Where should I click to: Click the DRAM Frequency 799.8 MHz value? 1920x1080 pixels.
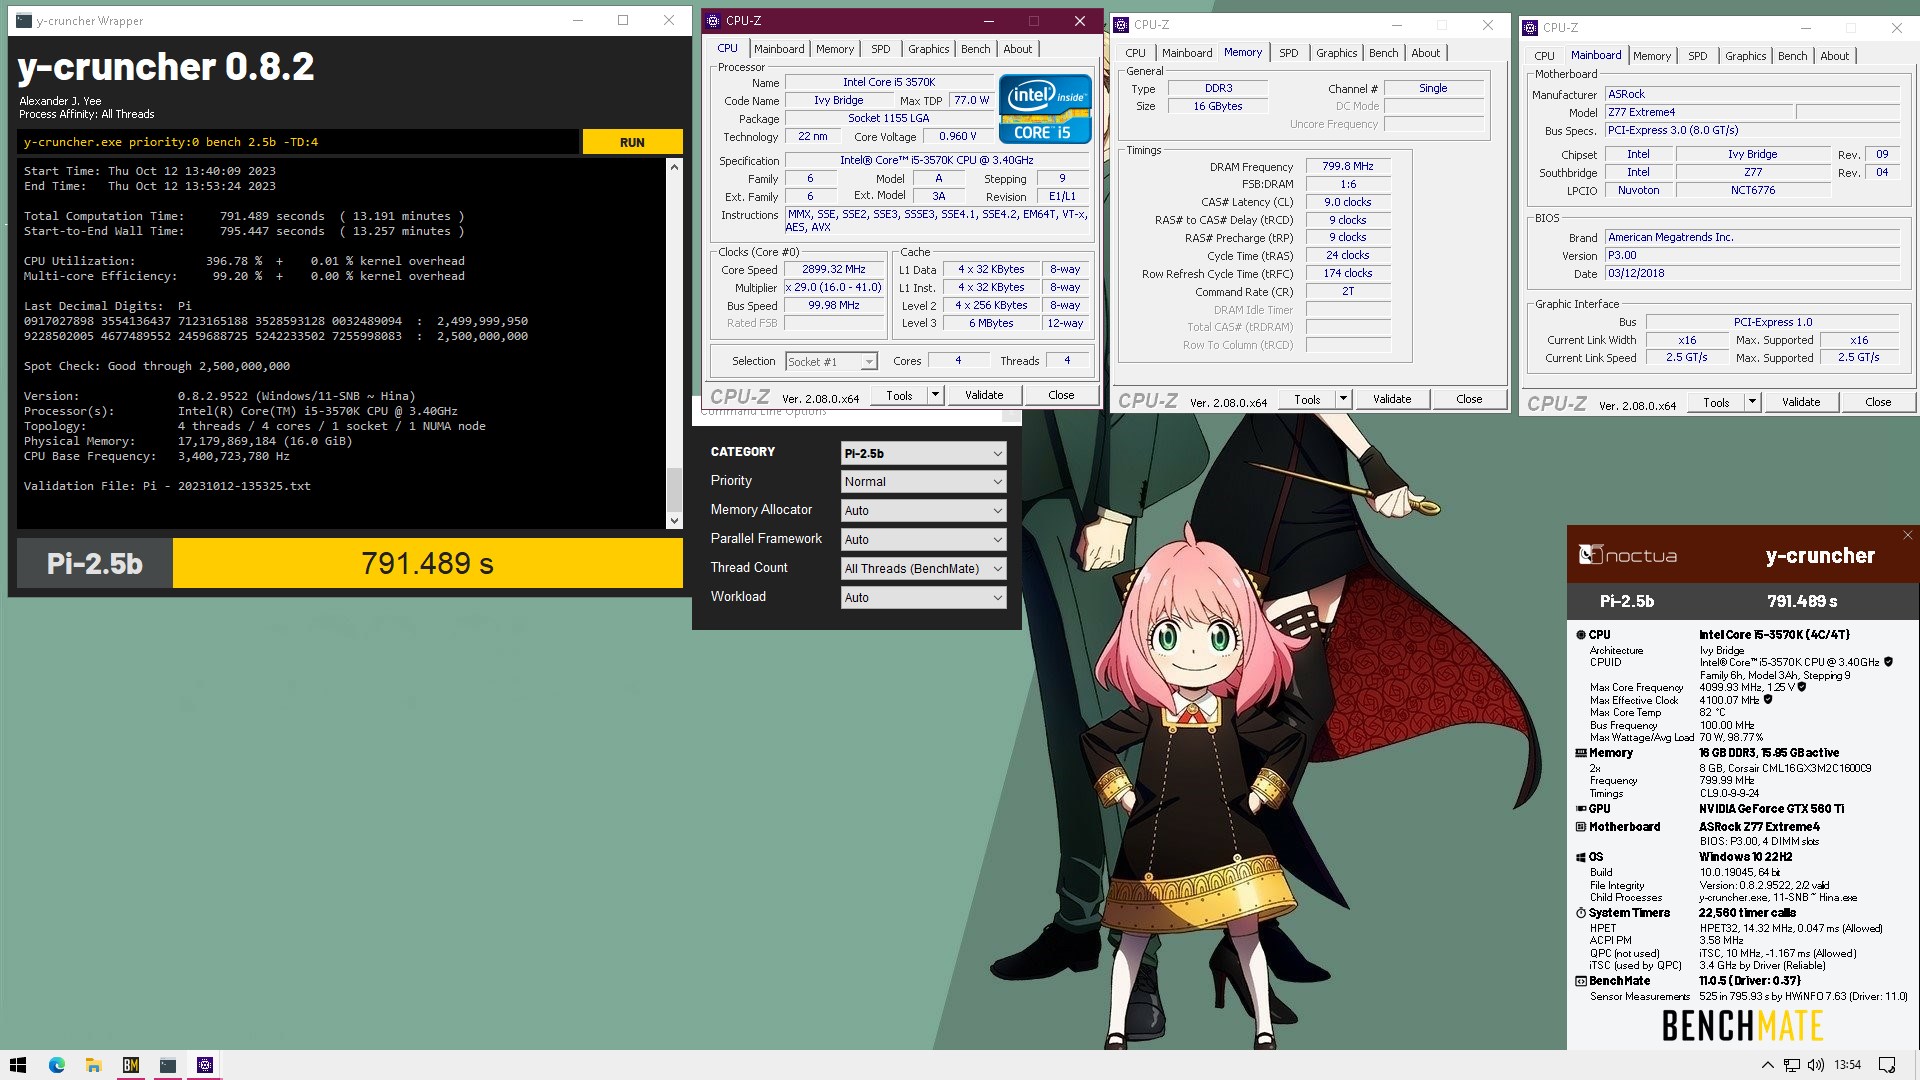1348,166
